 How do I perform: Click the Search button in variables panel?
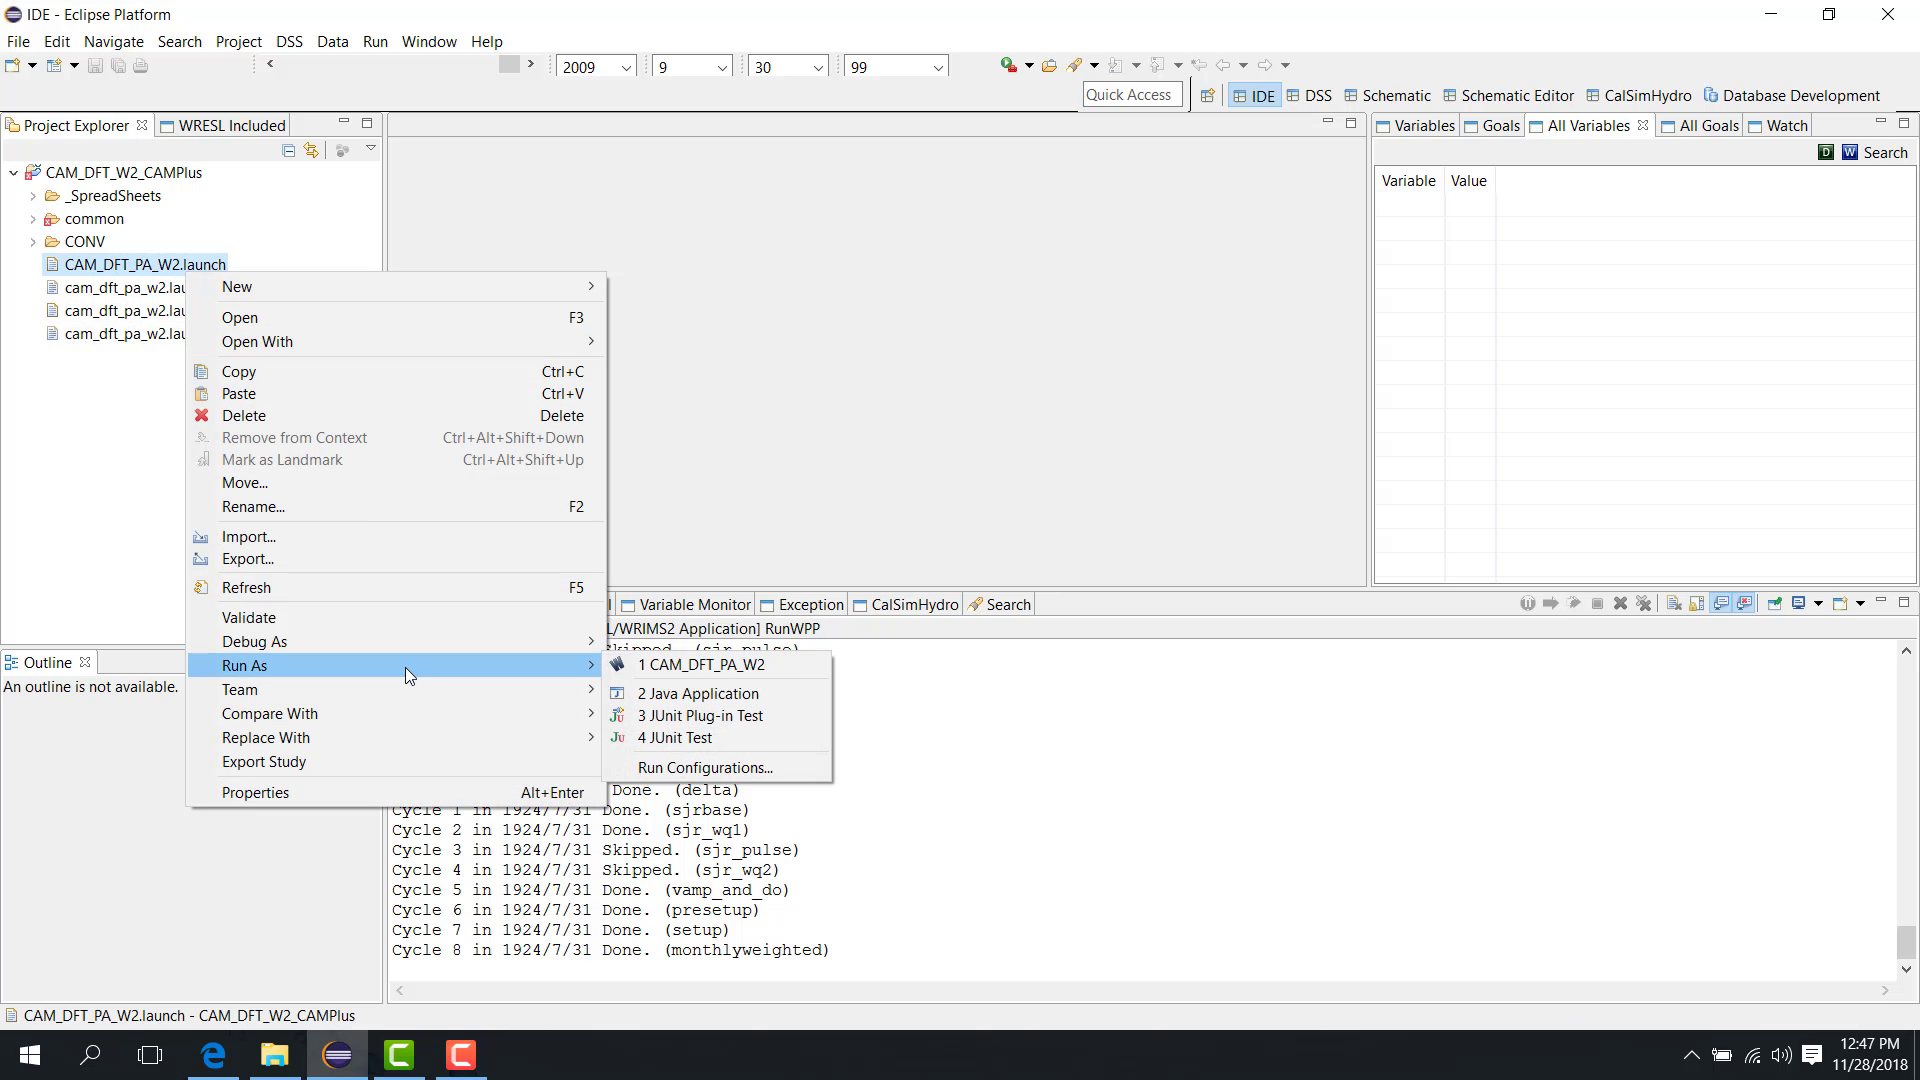tap(1885, 153)
